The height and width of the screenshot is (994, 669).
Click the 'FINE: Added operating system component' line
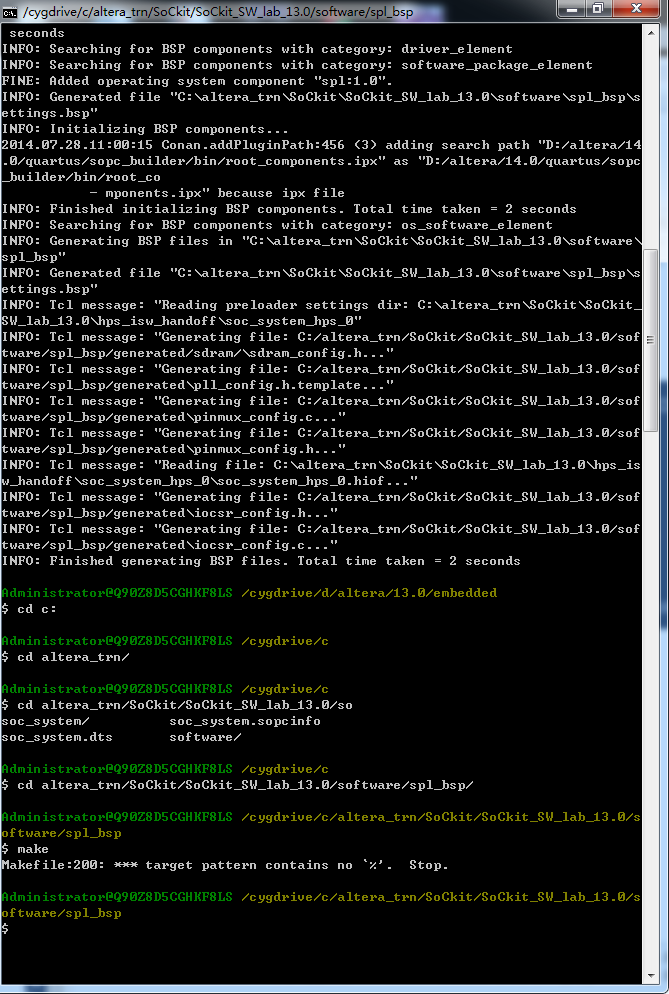point(197,81)
